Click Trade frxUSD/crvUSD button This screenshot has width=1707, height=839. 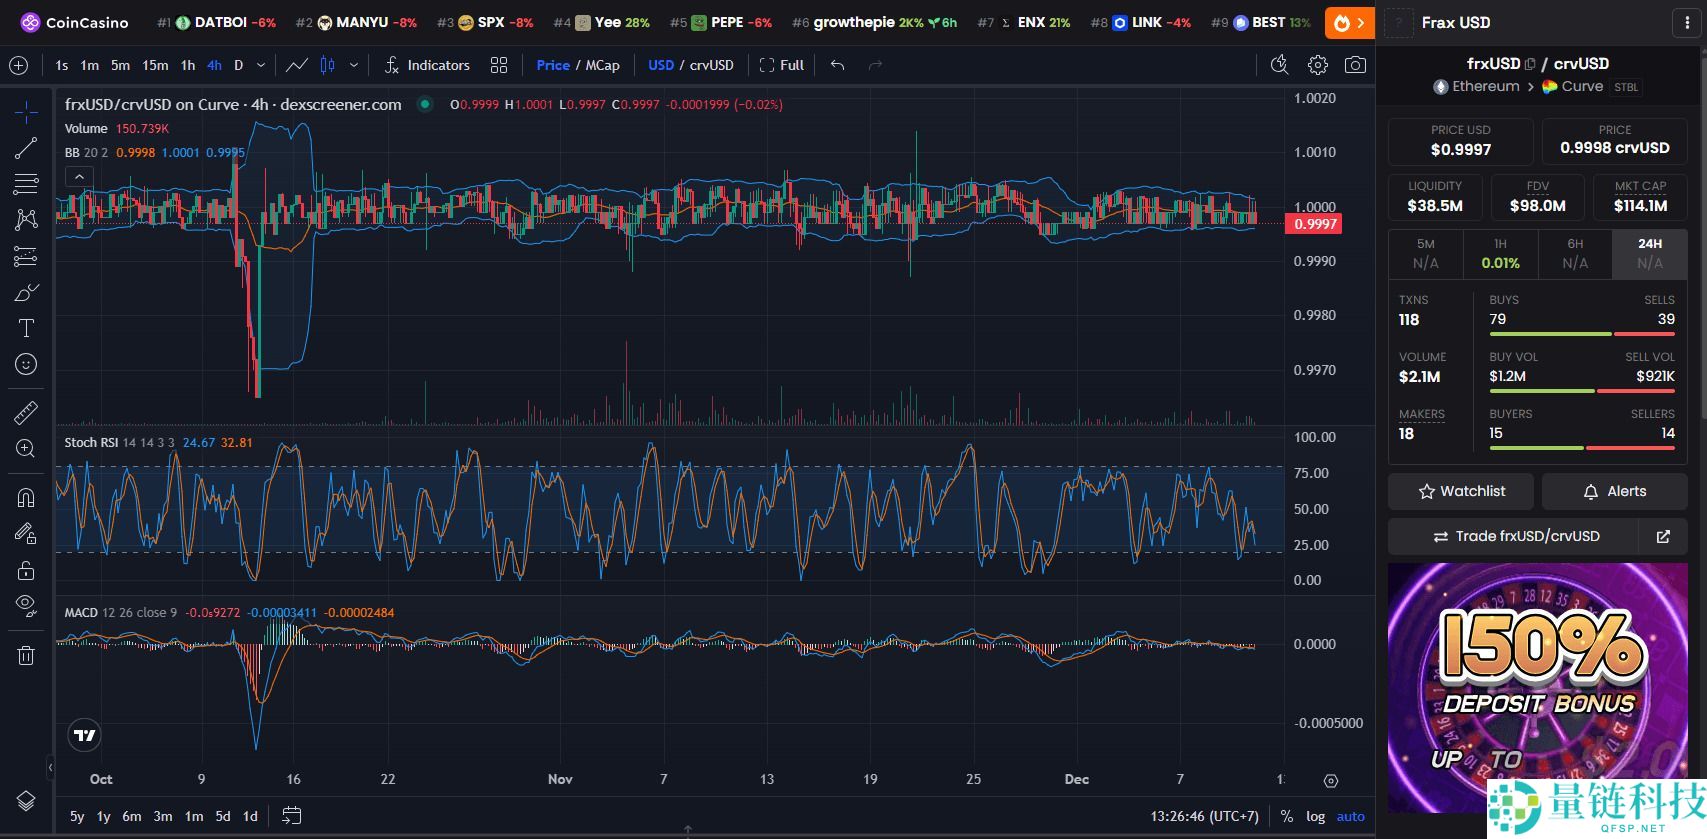pos(1514,536)
